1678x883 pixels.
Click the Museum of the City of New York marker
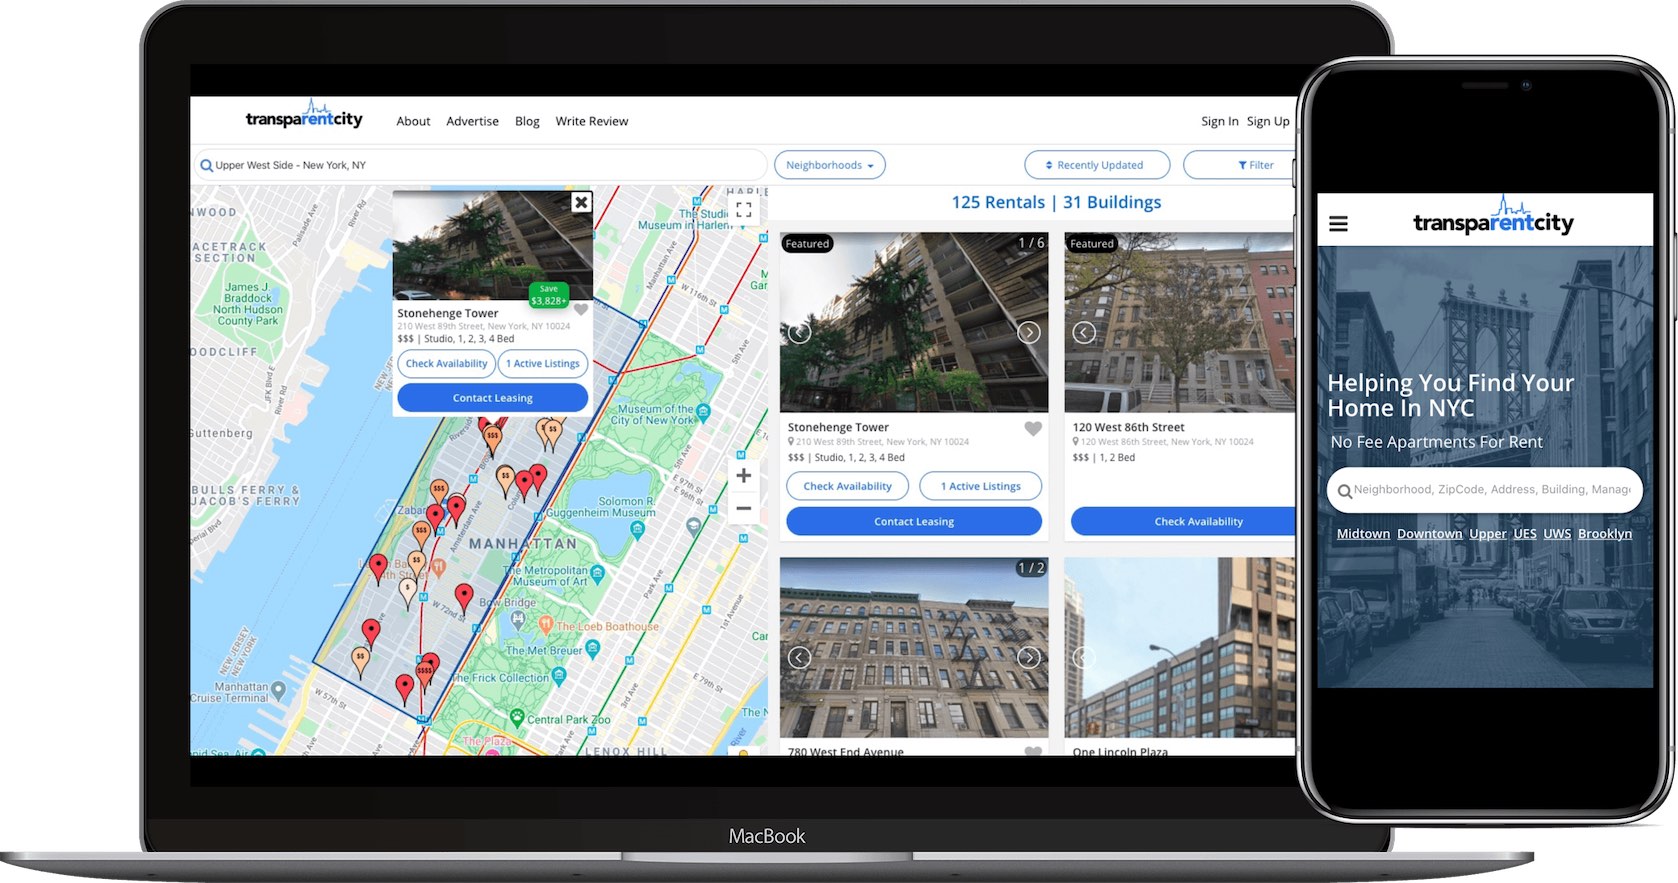pos(703,411)
